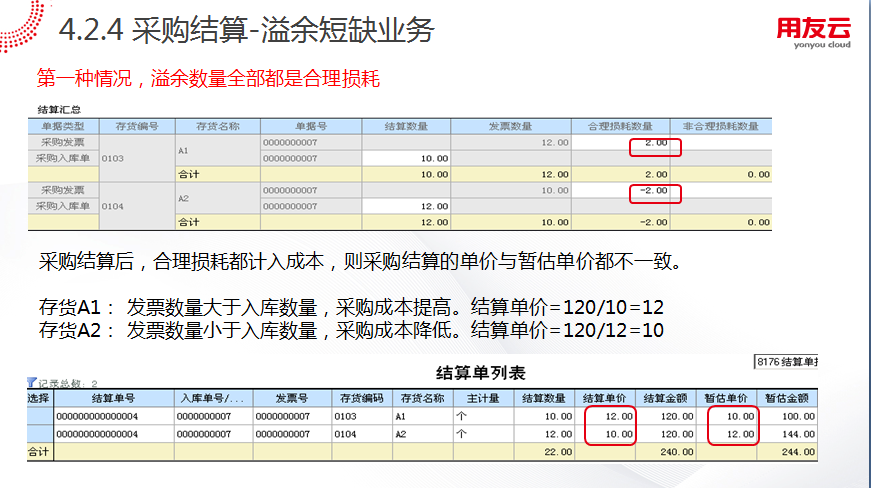
Task: Click the filter funnel icon beside 记录总数
Action: tap(32, 383)
